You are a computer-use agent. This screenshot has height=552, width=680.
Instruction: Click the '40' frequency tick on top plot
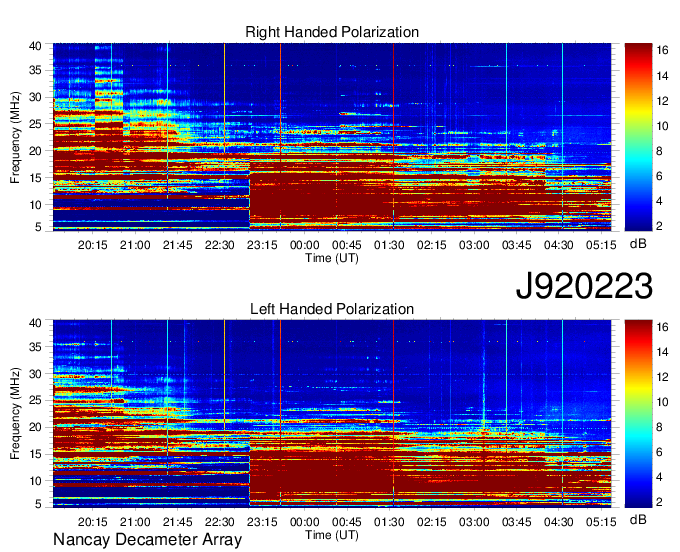point(35,46)
